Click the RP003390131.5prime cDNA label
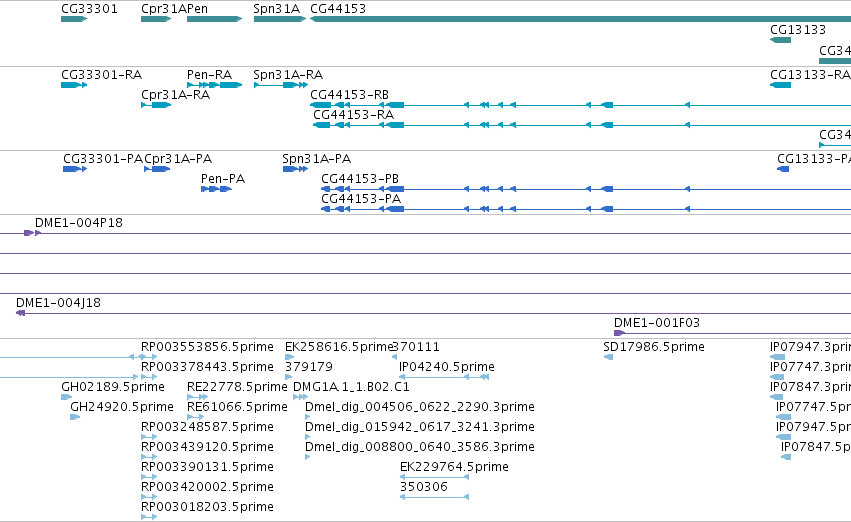Image resolution: width=851 pixels, height=522 pixels. (x=207, y=467)
